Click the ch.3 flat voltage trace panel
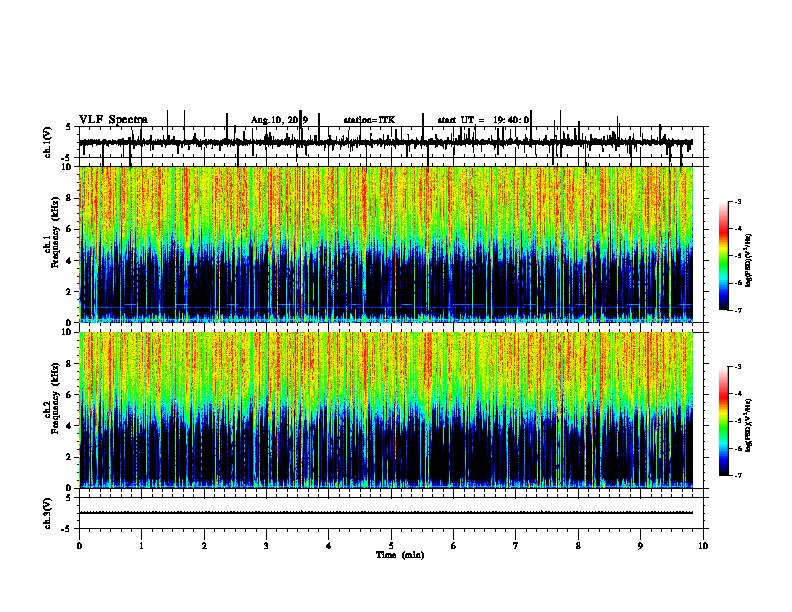Screen dimensions: 792x612 coord(391,513)
